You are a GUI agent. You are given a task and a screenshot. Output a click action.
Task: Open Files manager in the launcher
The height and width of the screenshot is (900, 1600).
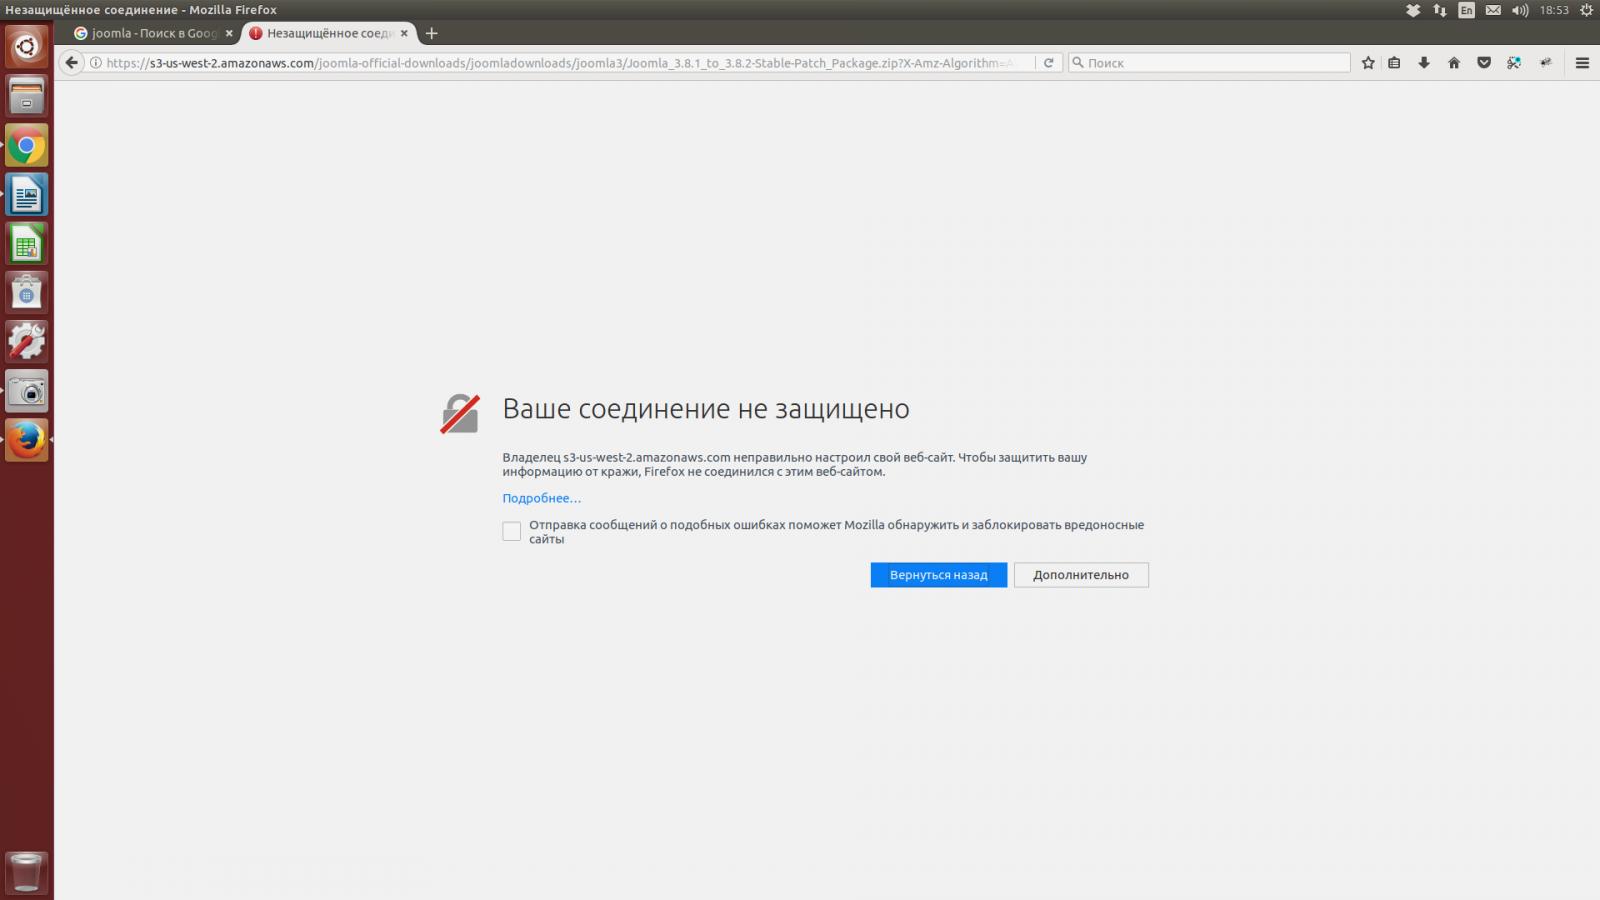[27, 96]
